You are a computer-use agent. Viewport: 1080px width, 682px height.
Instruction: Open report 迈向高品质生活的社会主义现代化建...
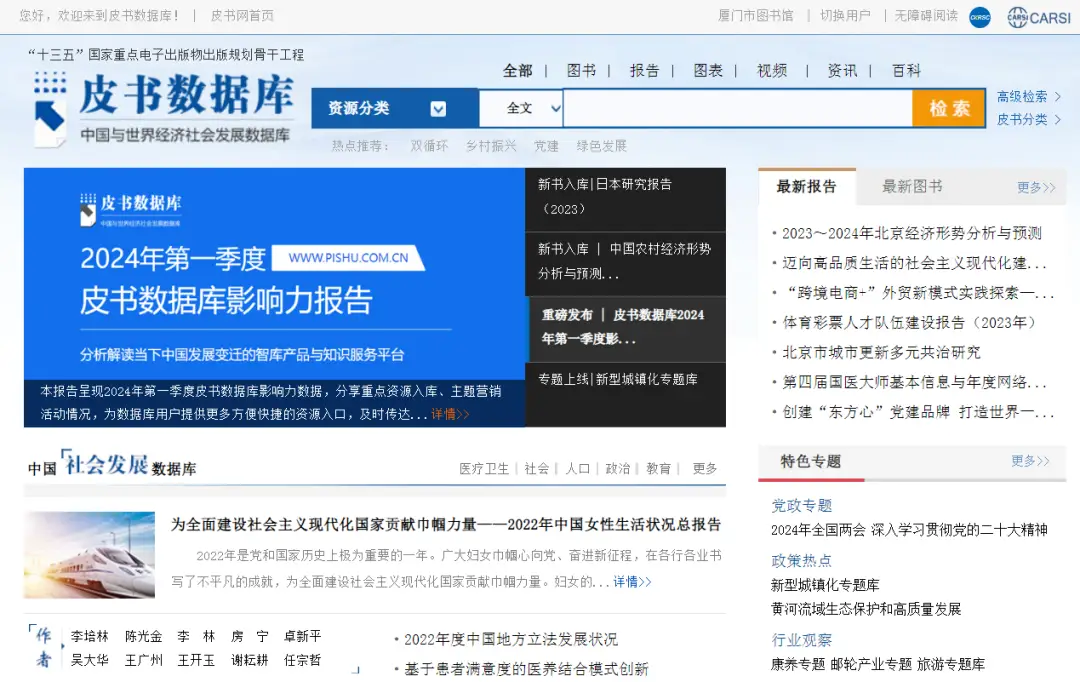(x=915, y=263)
